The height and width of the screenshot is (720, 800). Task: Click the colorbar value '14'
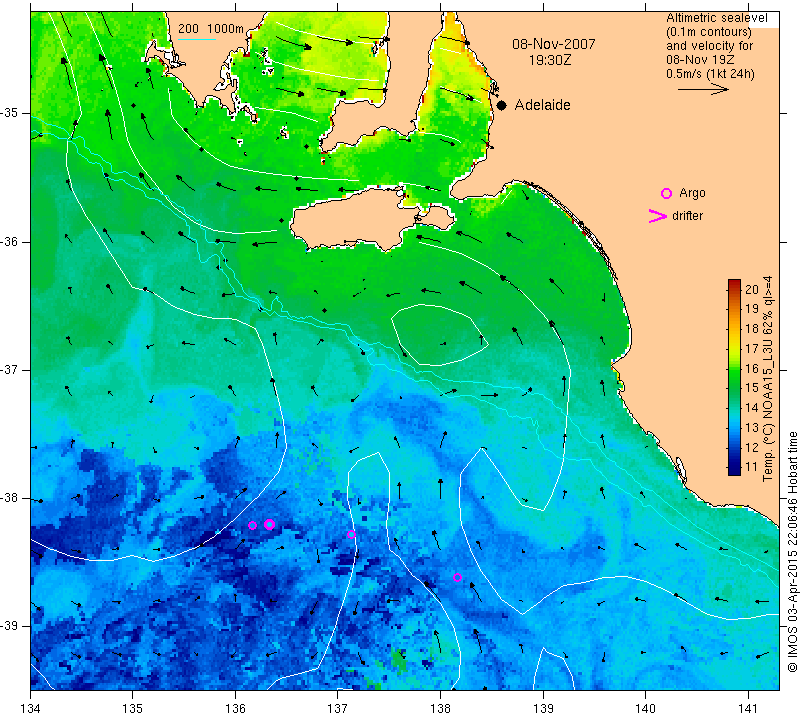click(x=752, y=408)
